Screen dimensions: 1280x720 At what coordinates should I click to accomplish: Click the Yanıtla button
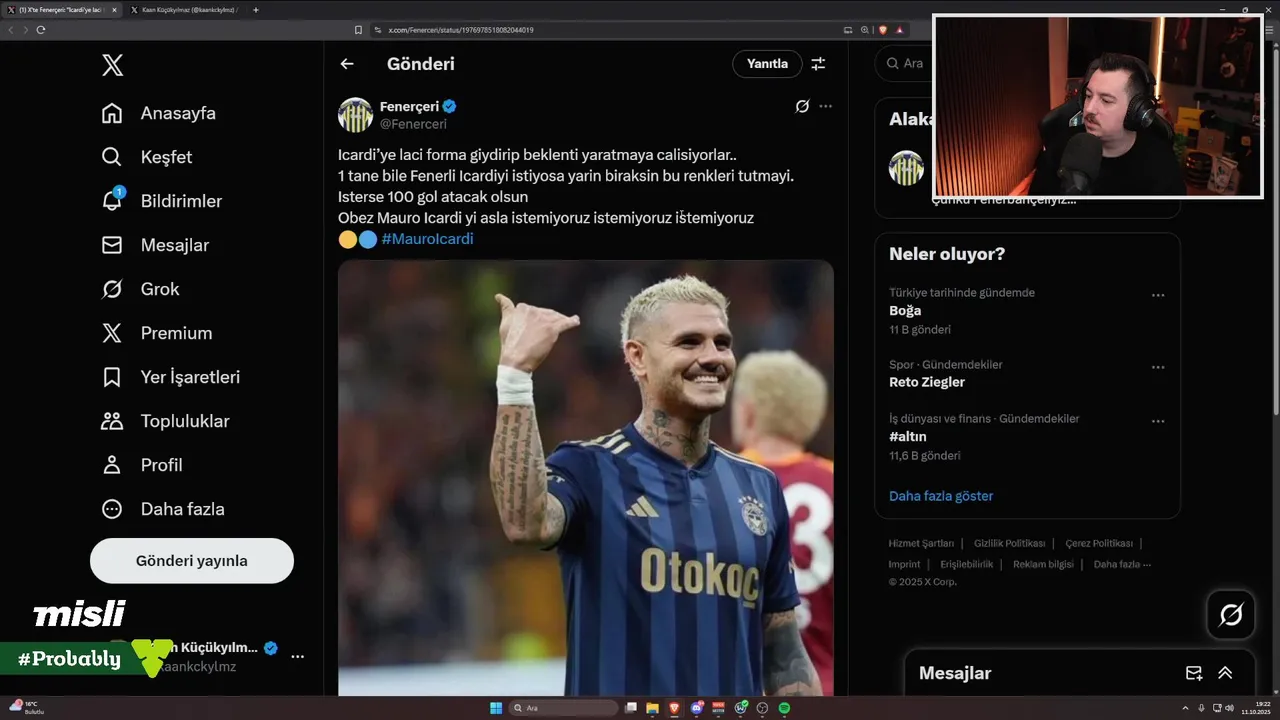pyautogui.click(x=767, y=64)
